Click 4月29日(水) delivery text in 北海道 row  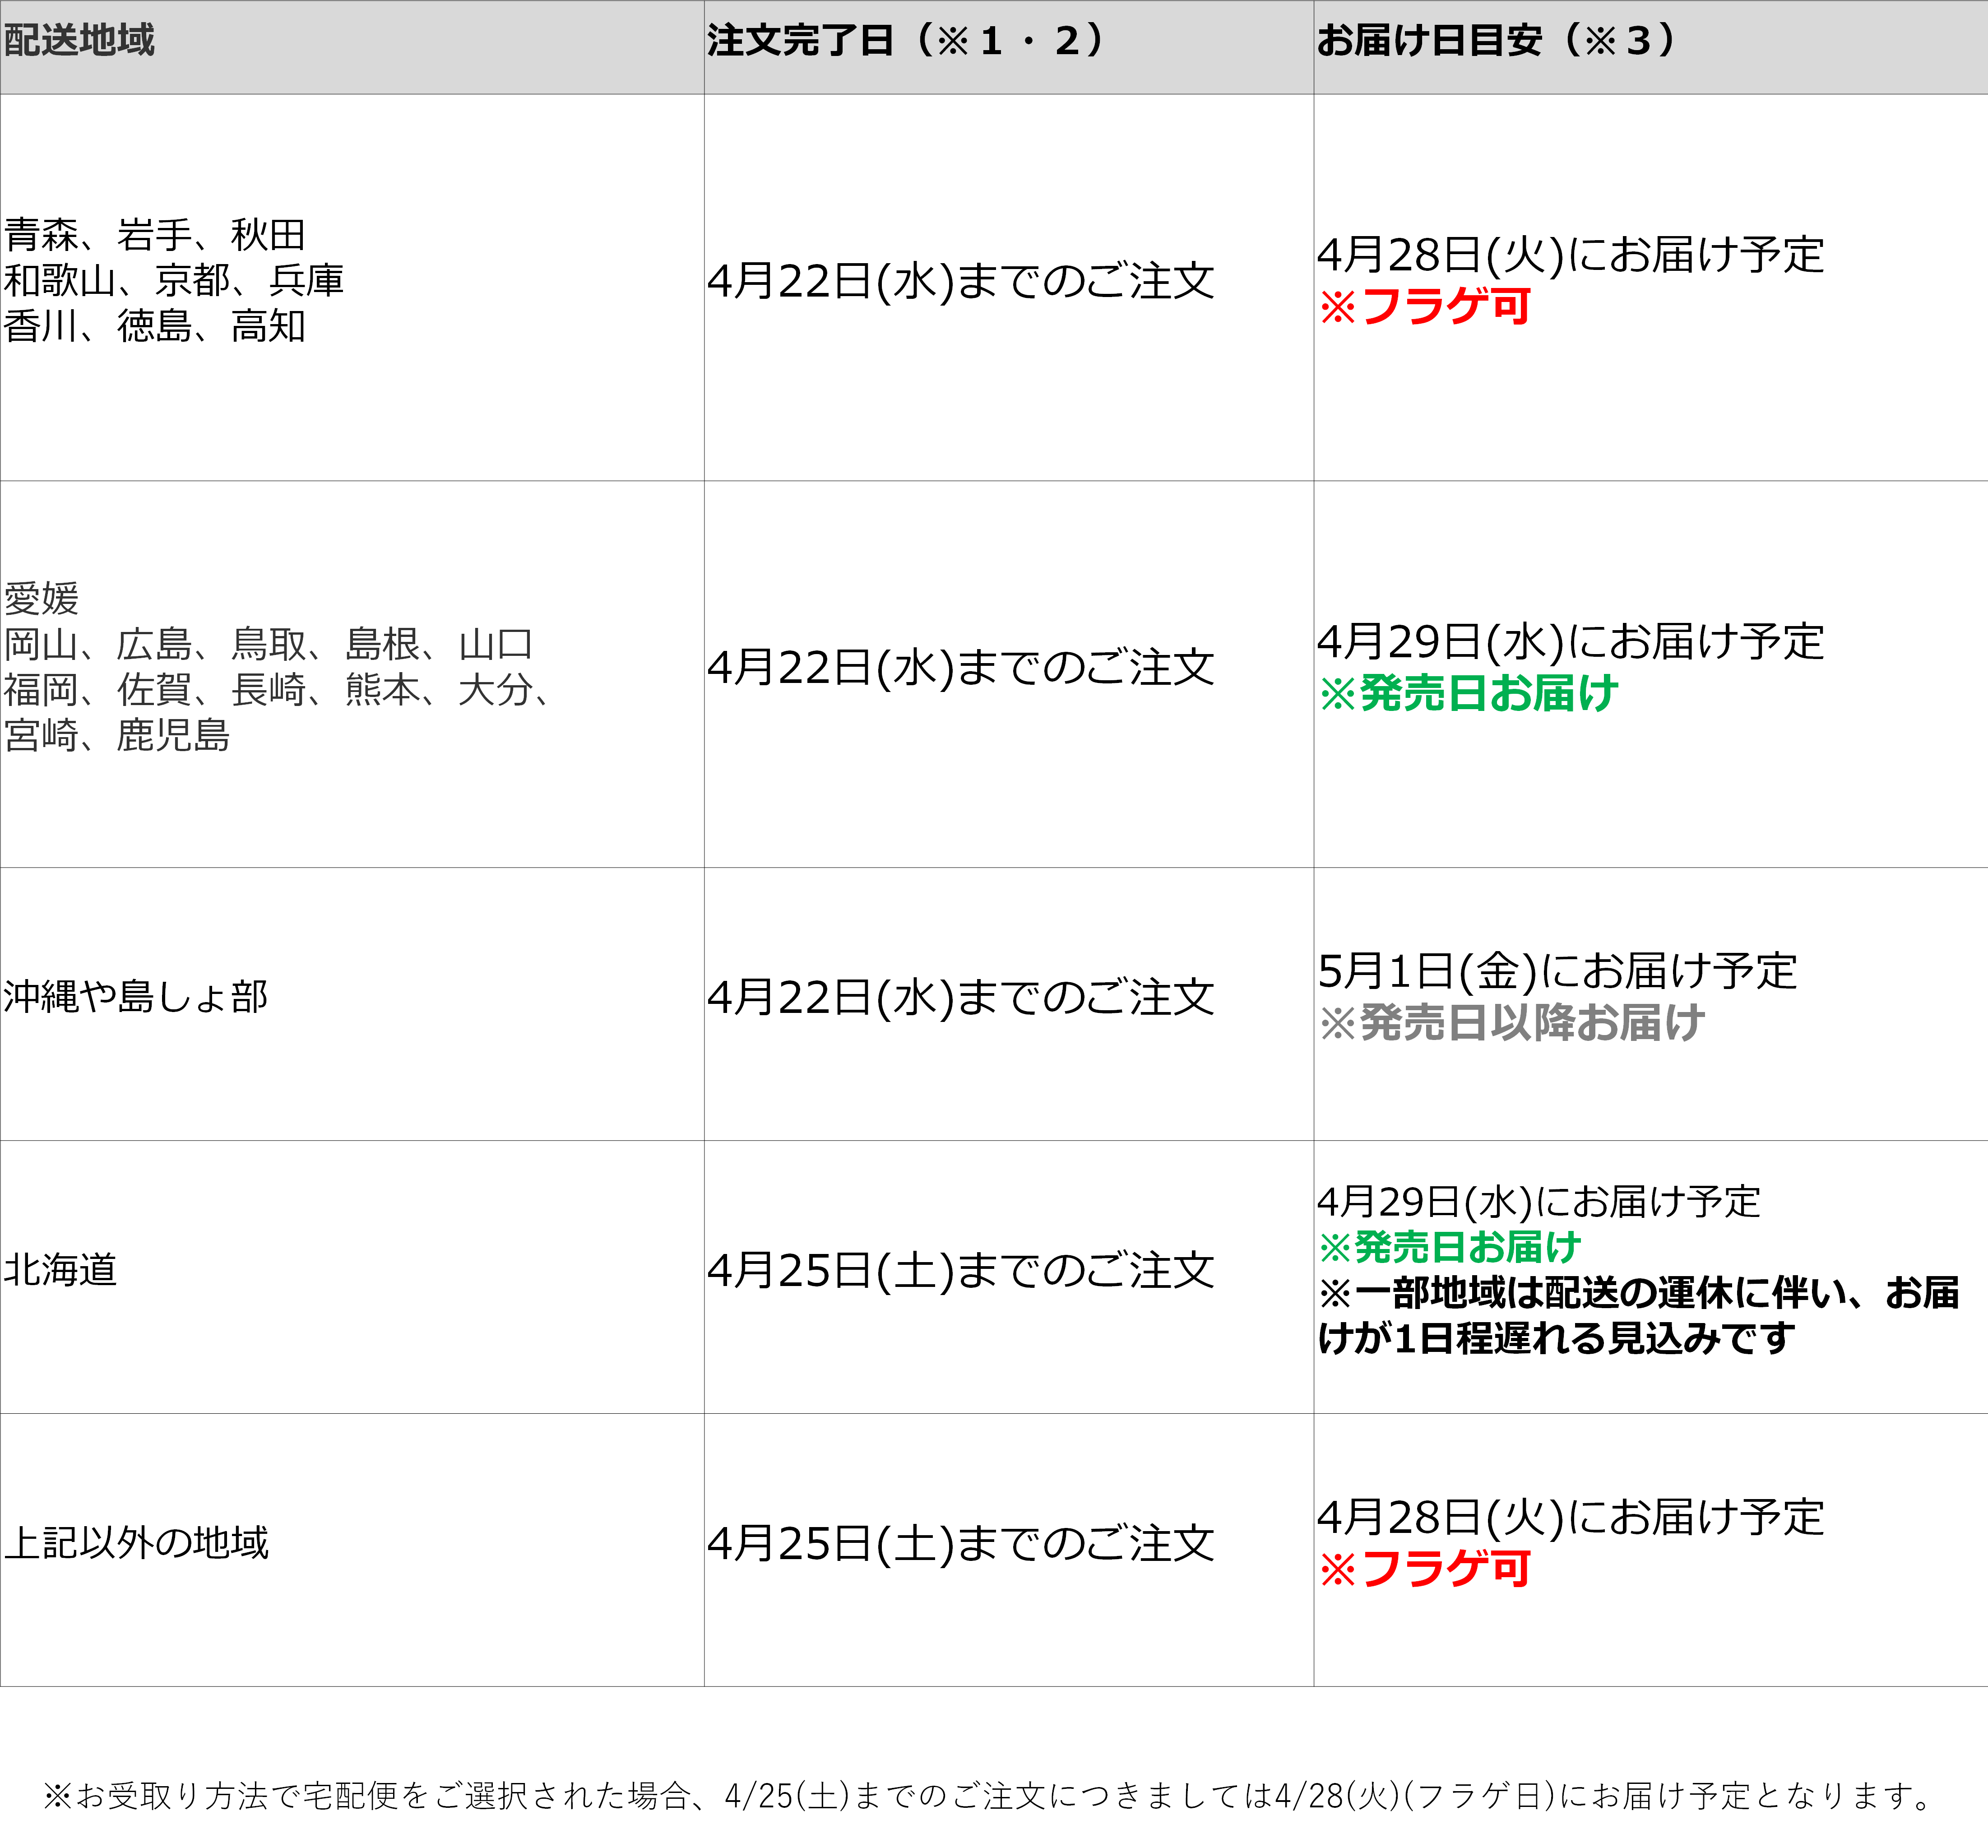pos(1538,1202)
